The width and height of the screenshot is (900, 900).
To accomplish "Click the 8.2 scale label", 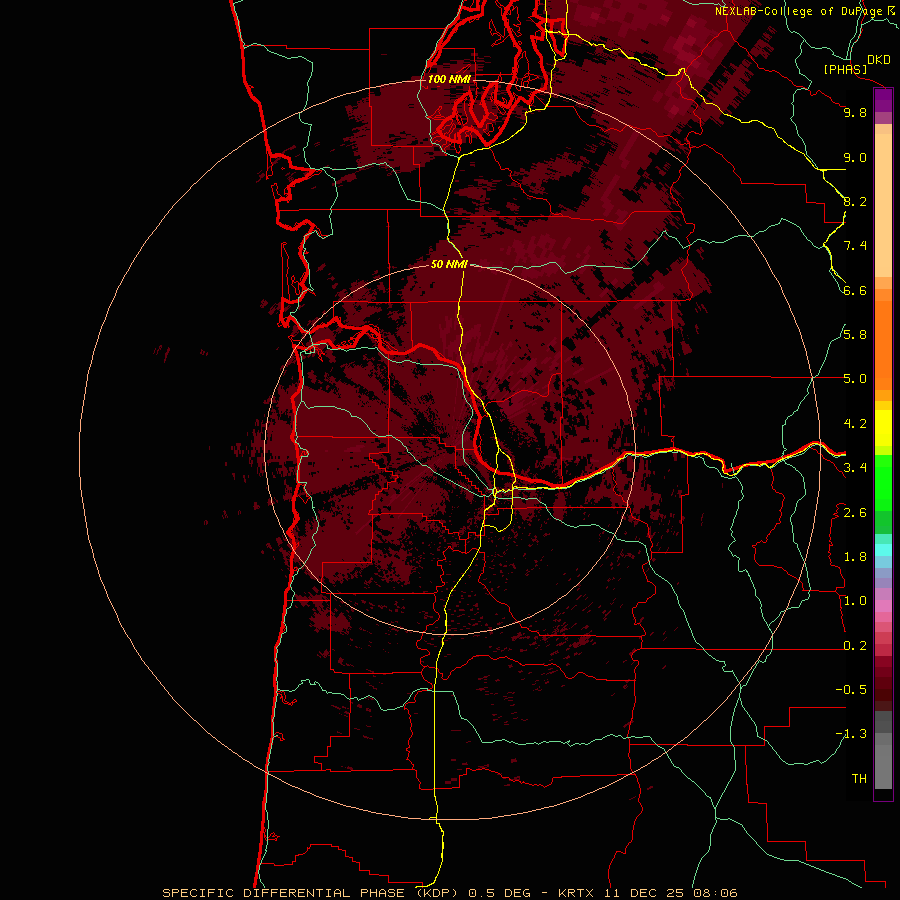I will click(x=855, y=201).
